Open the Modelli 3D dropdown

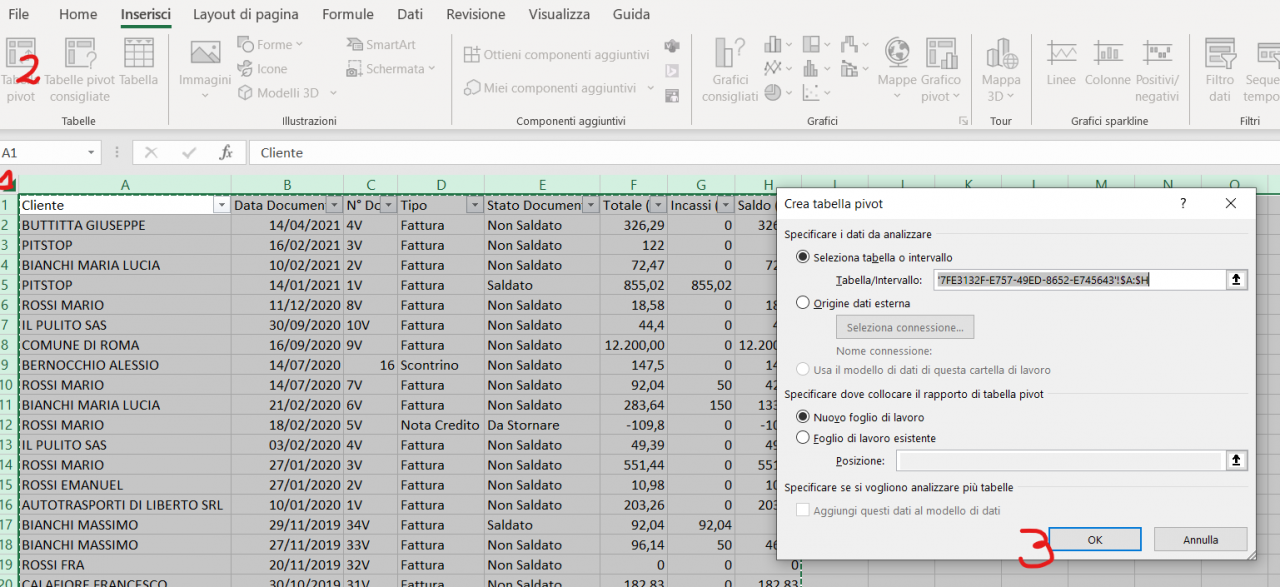pyautogui.click(x=288, y=93)
